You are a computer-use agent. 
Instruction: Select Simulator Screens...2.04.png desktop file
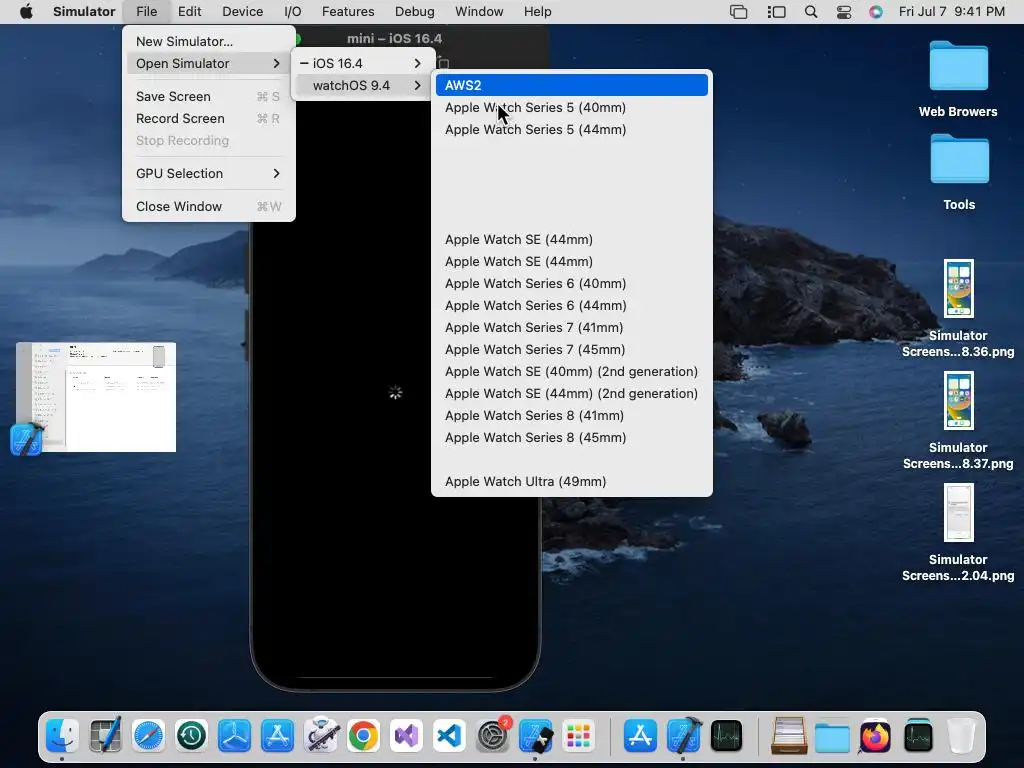coord(958,533)
